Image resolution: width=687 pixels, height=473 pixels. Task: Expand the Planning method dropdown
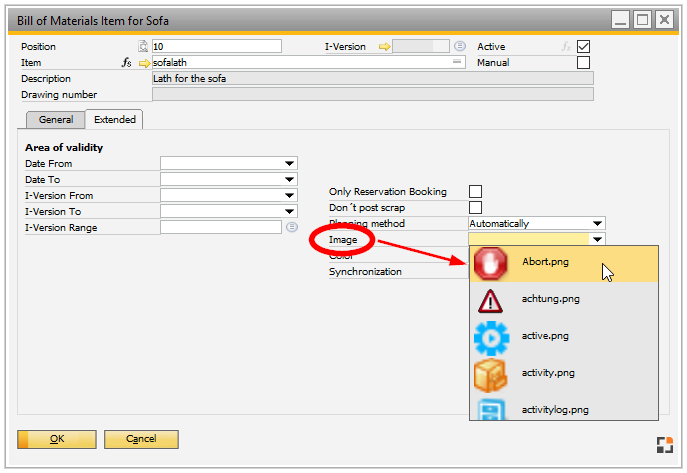(x=597, y=224)
